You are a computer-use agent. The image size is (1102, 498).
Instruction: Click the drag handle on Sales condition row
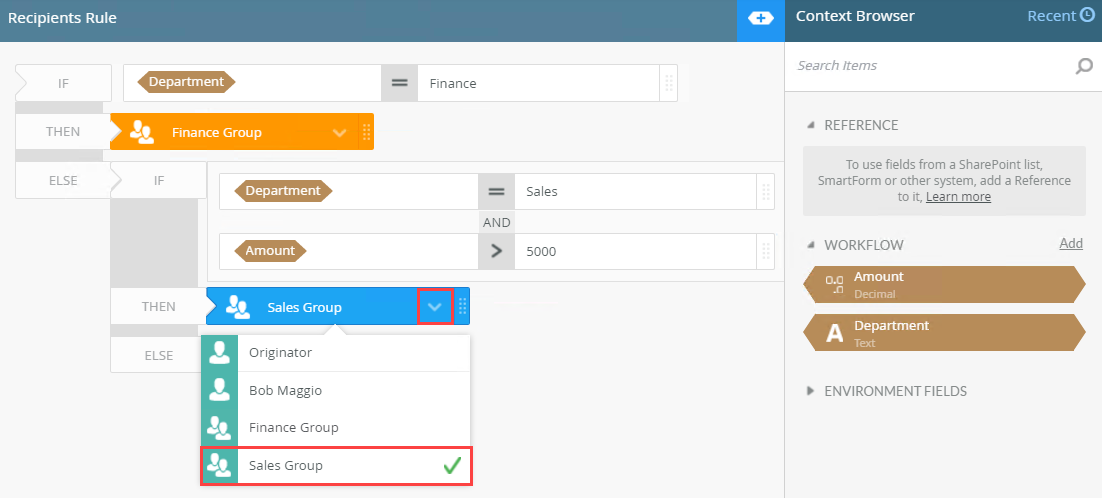pos(766,191)
